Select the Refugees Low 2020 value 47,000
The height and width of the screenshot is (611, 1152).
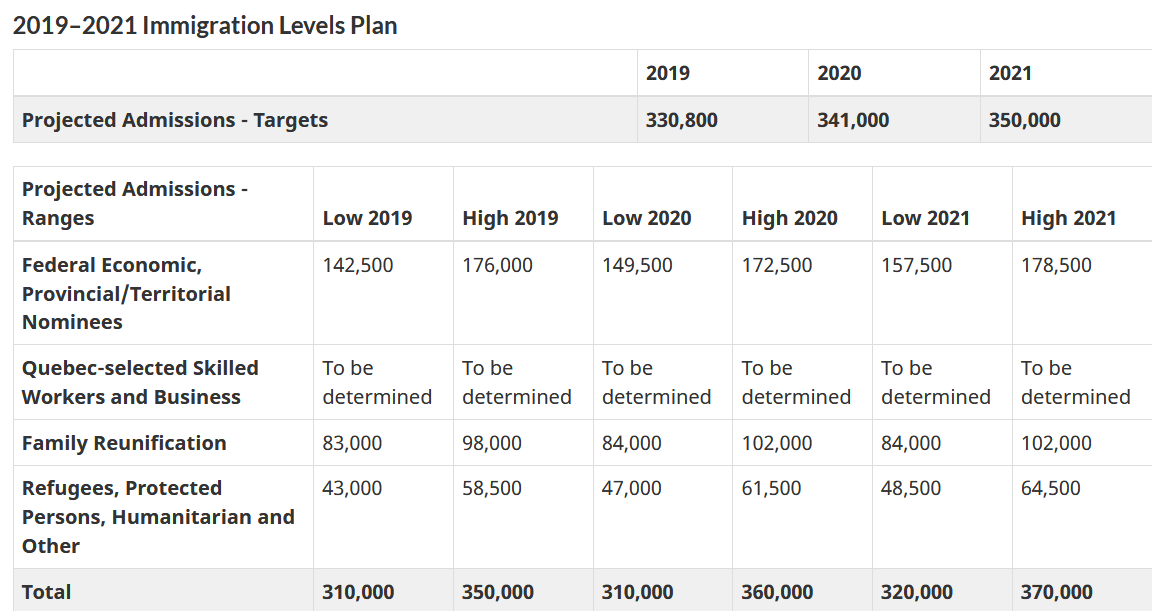click(x=632, y=488)
